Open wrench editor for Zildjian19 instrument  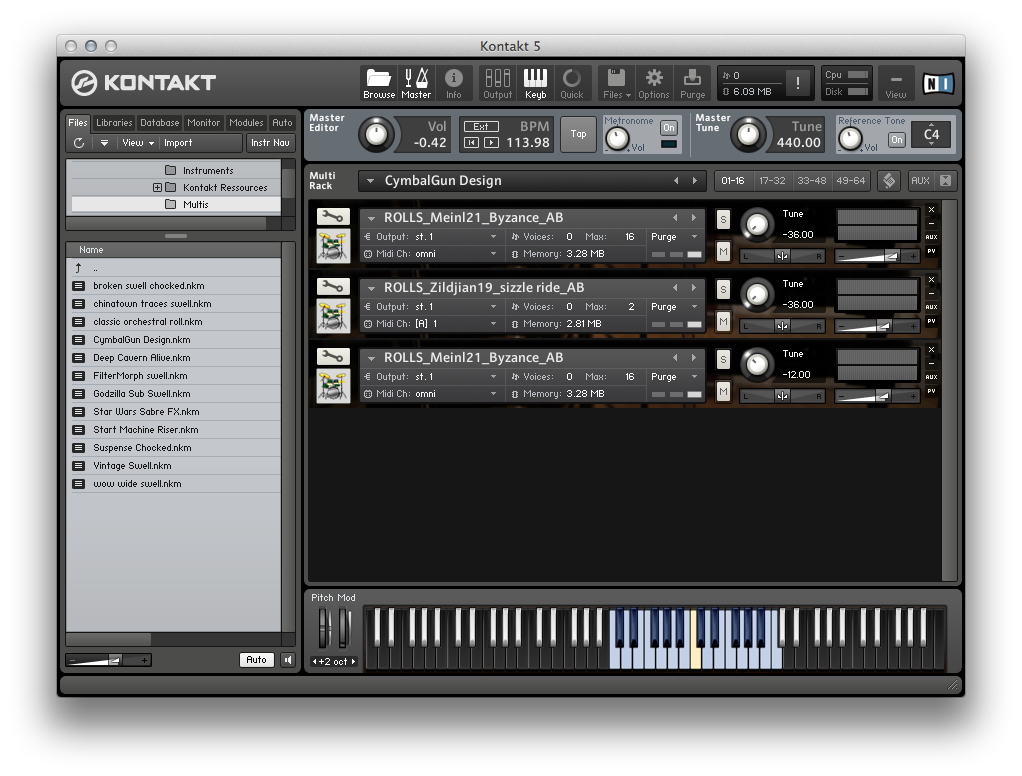tap(333, 286)
